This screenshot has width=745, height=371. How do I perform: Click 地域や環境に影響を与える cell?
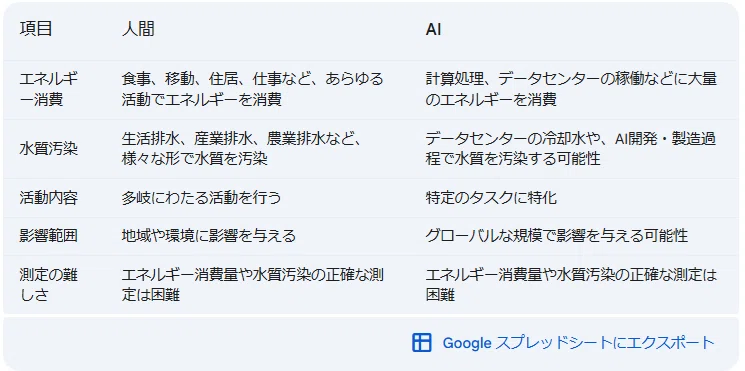[209, 236]
